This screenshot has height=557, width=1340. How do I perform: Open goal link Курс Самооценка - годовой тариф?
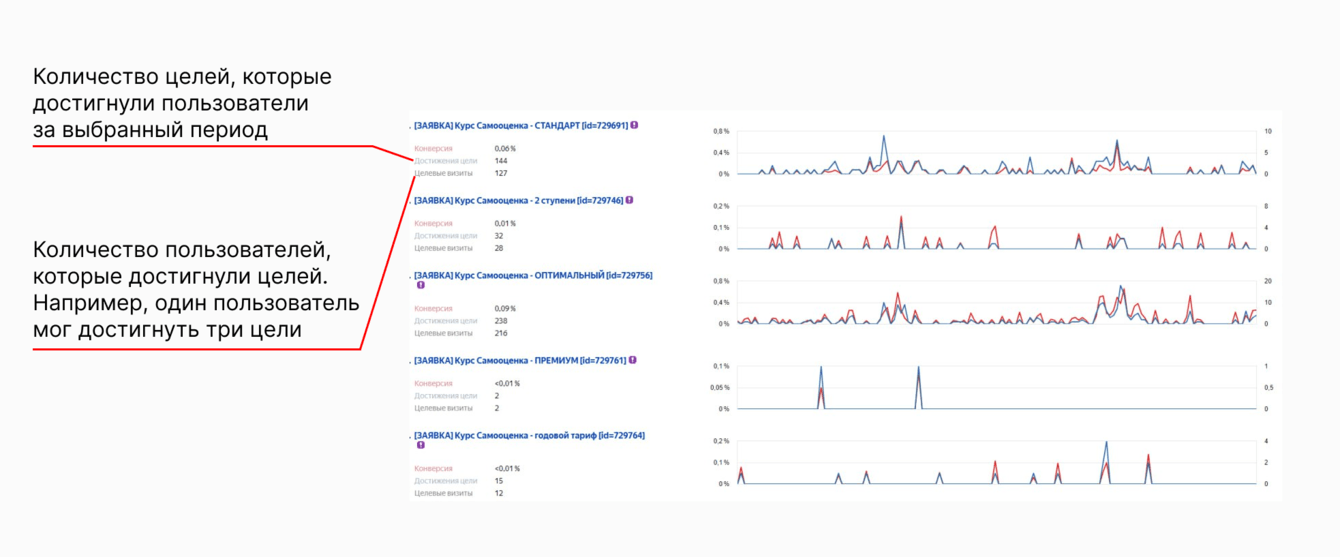[529, 436]
